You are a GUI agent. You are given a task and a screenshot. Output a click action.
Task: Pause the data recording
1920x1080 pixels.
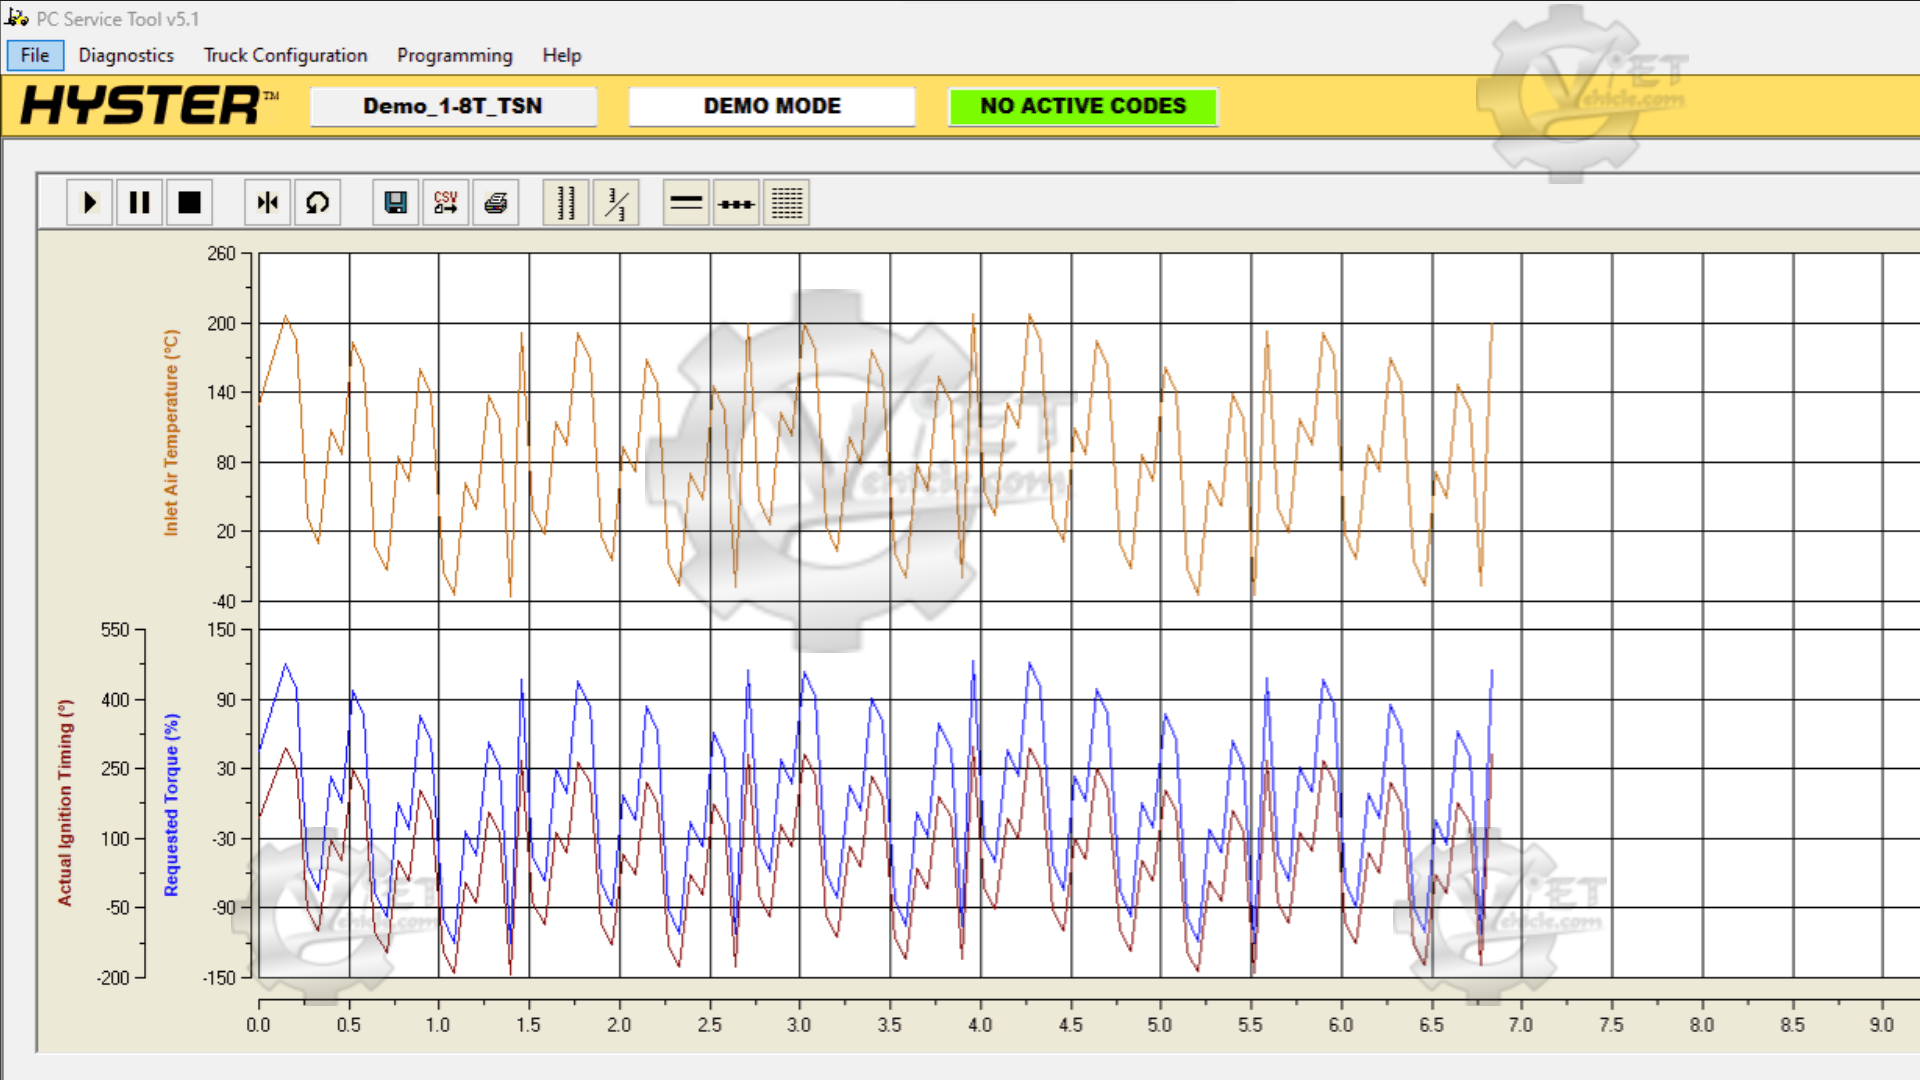(x=139, y=203)
